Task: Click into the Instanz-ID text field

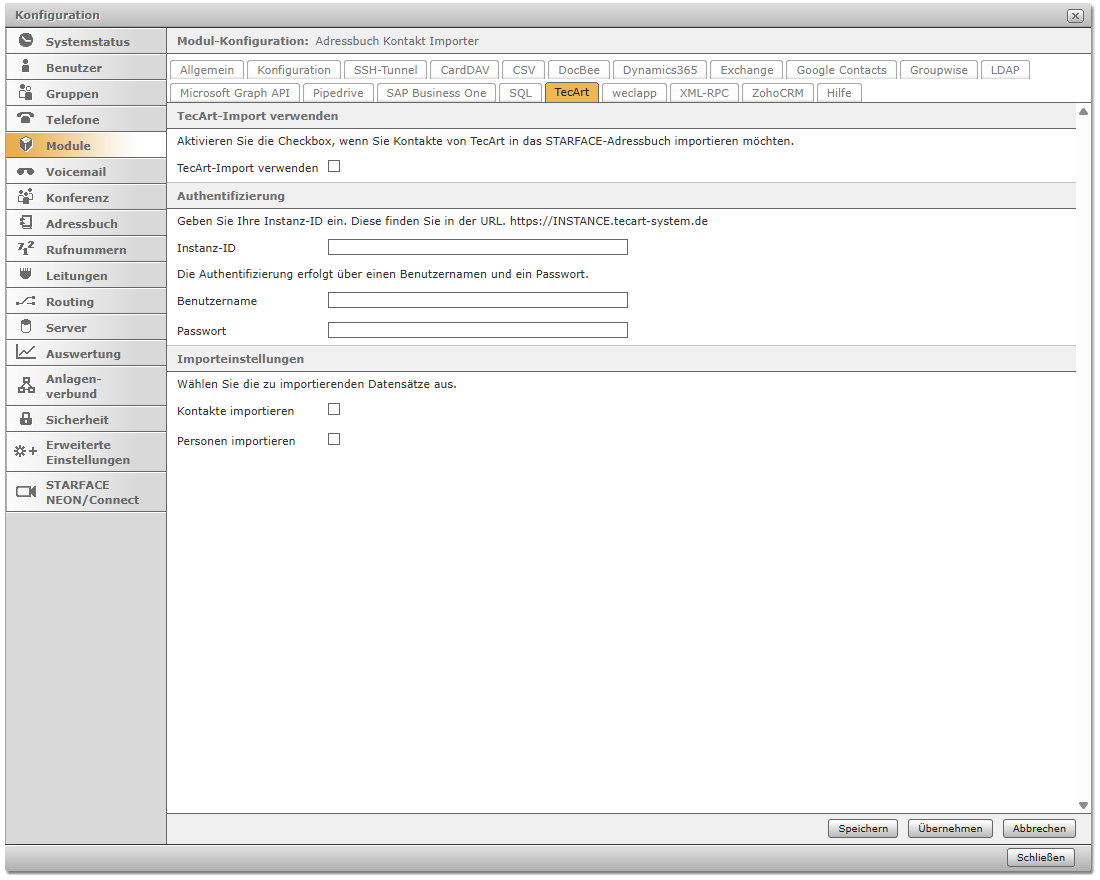Action: (x=477, y=247)
